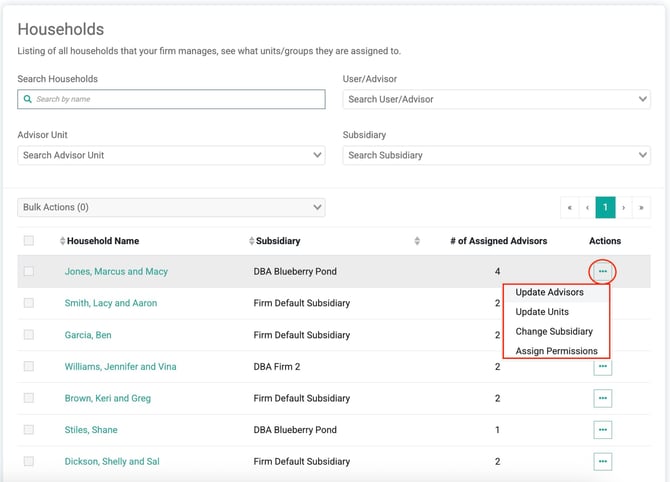Open actions ellipsis for Williams, Jennifer and Vina
670x482 pixels.
click(602, 366)
